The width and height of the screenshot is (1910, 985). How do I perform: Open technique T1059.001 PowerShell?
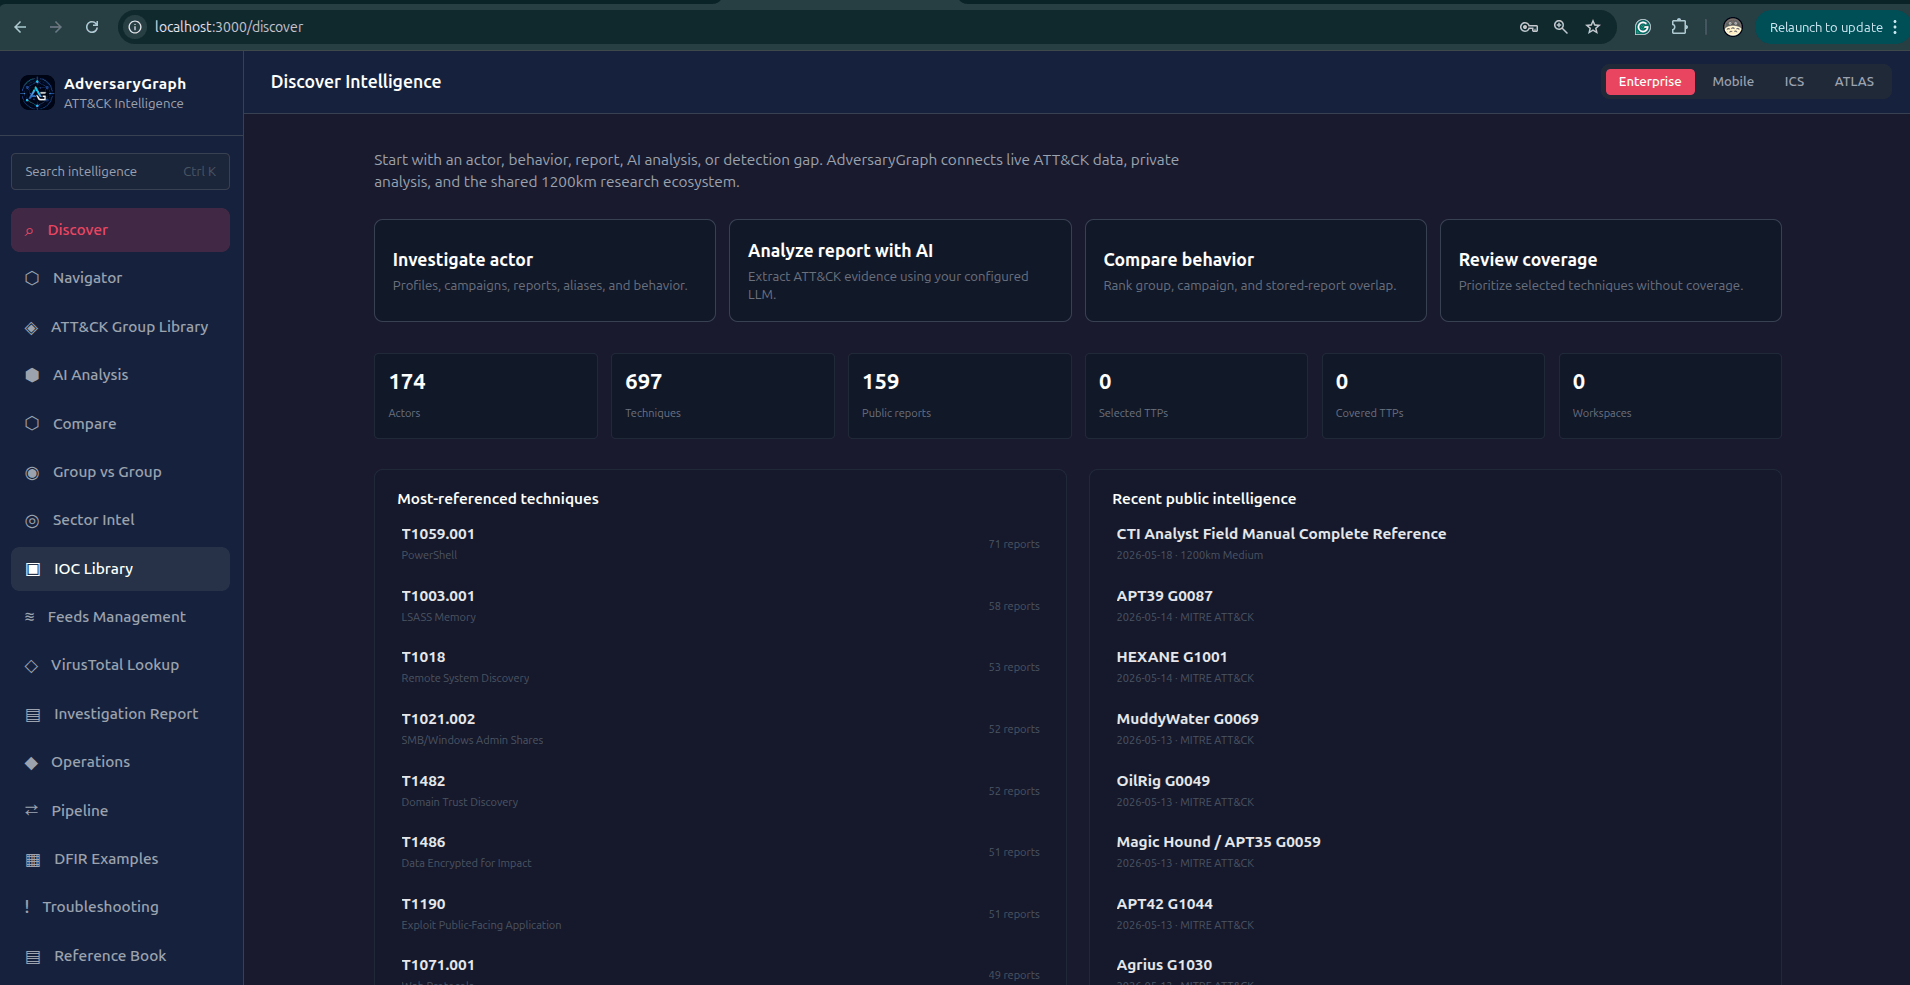(720, 544)
